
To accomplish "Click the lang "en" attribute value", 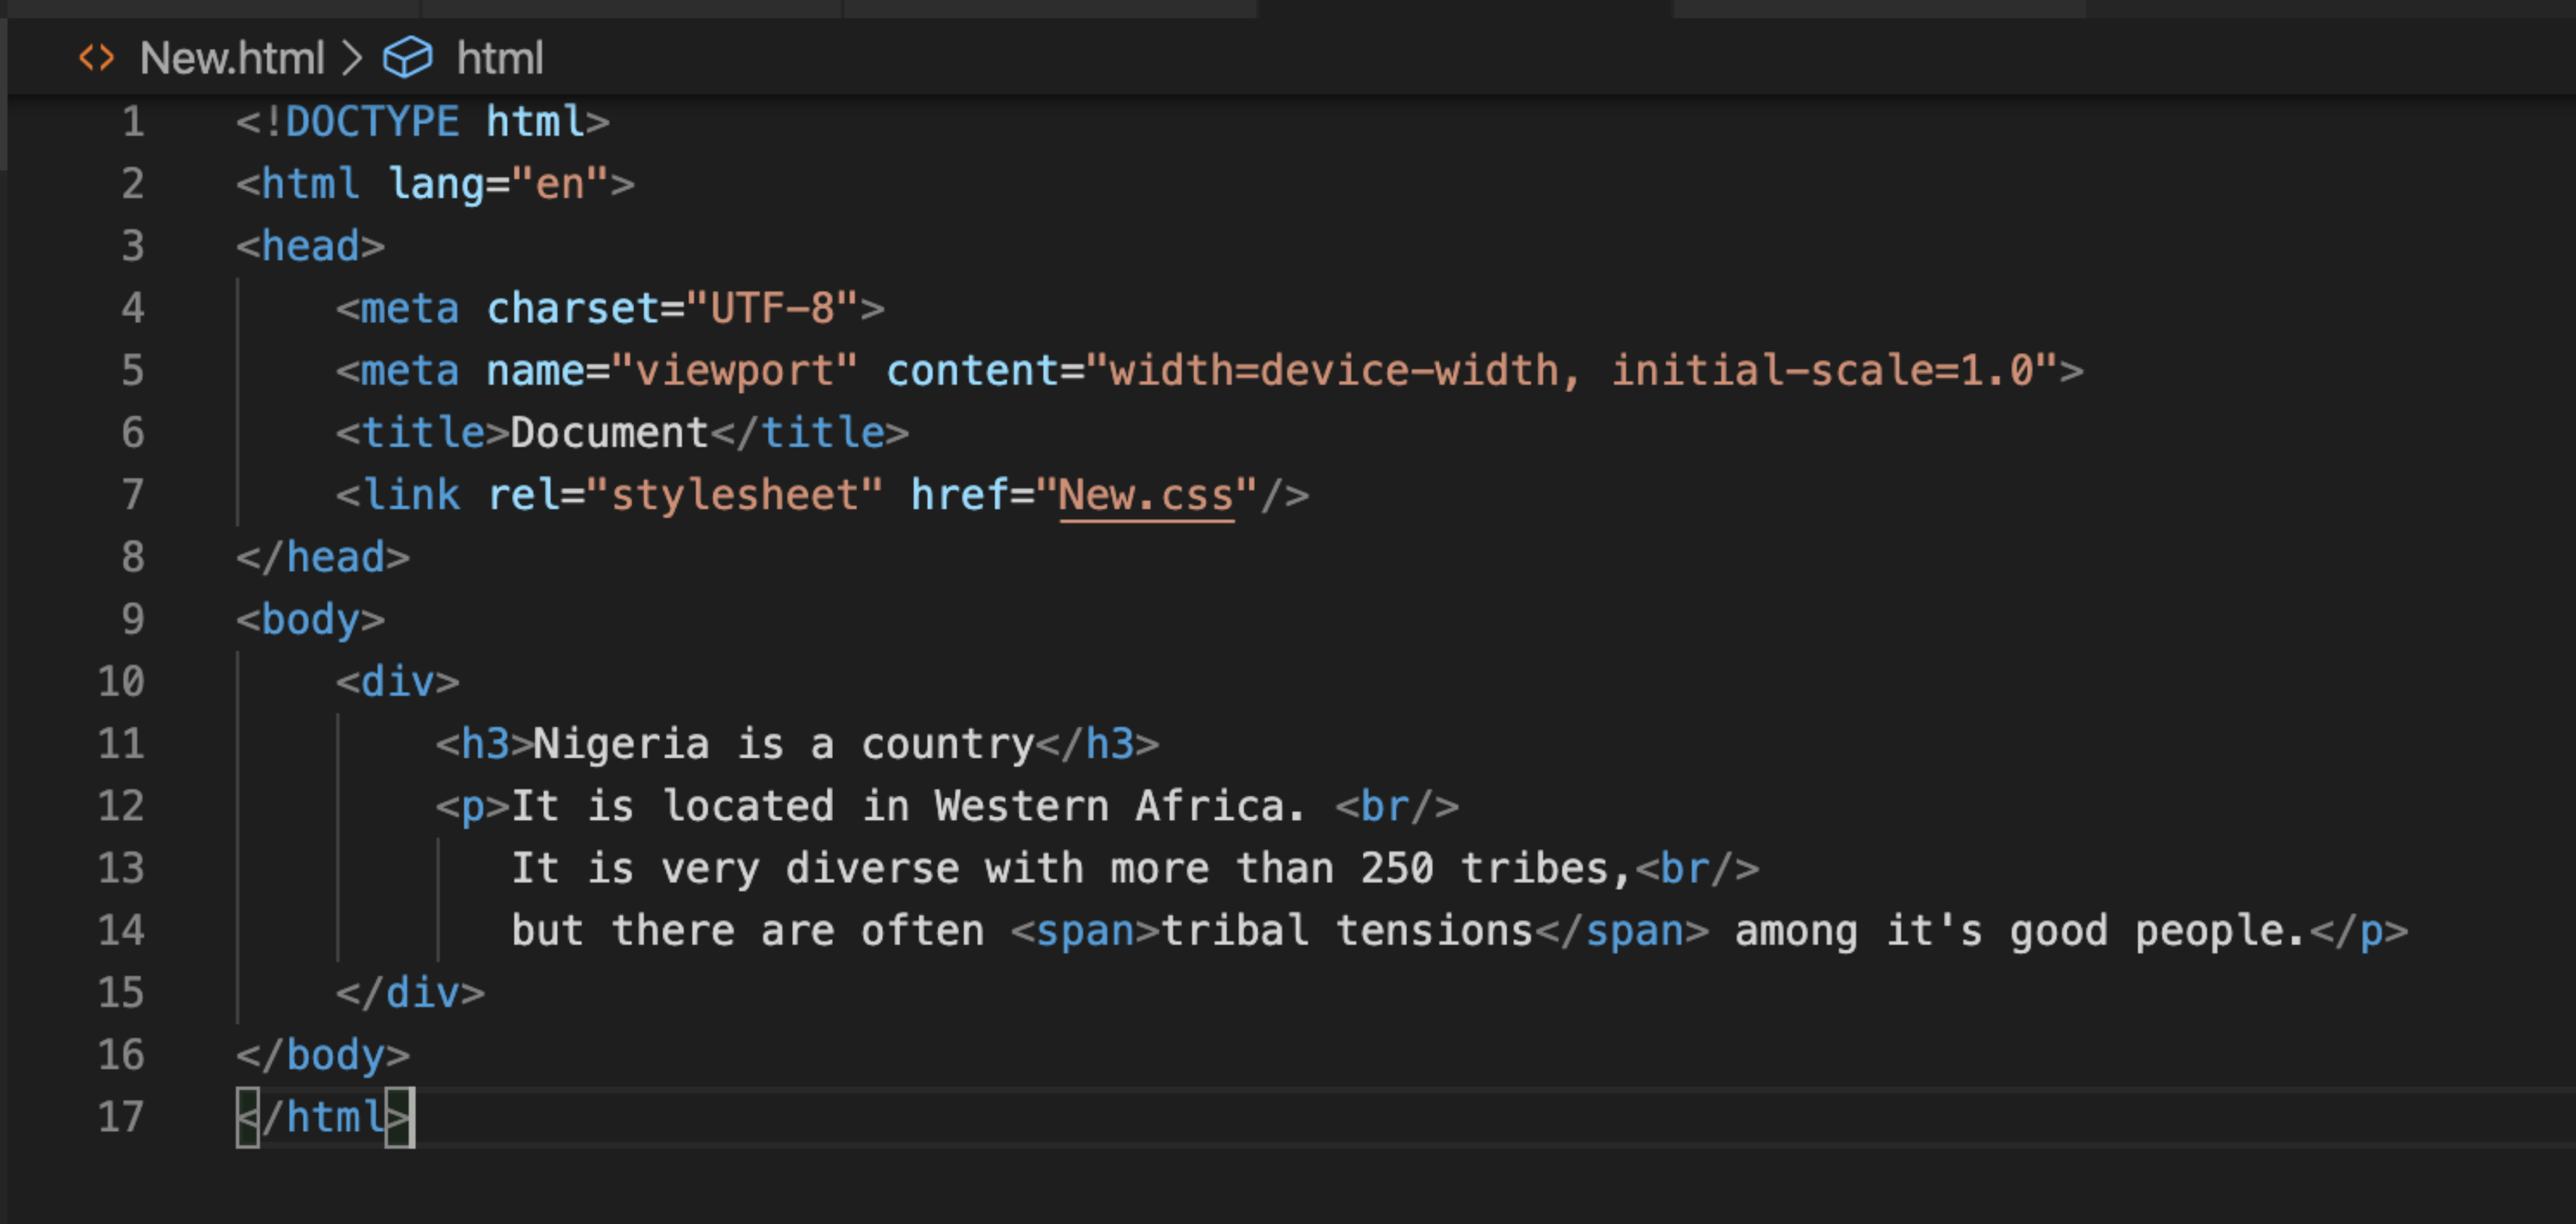I will click(559, 184).
